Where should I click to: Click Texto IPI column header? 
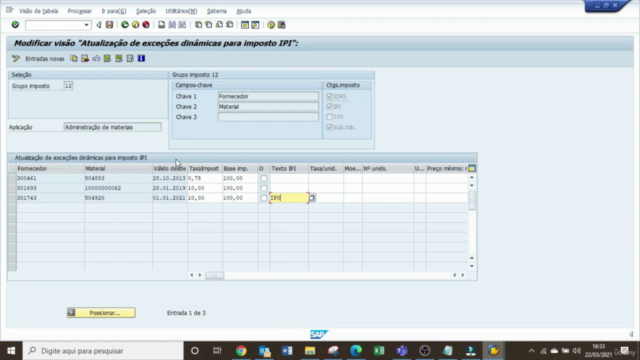pos(289,168)
